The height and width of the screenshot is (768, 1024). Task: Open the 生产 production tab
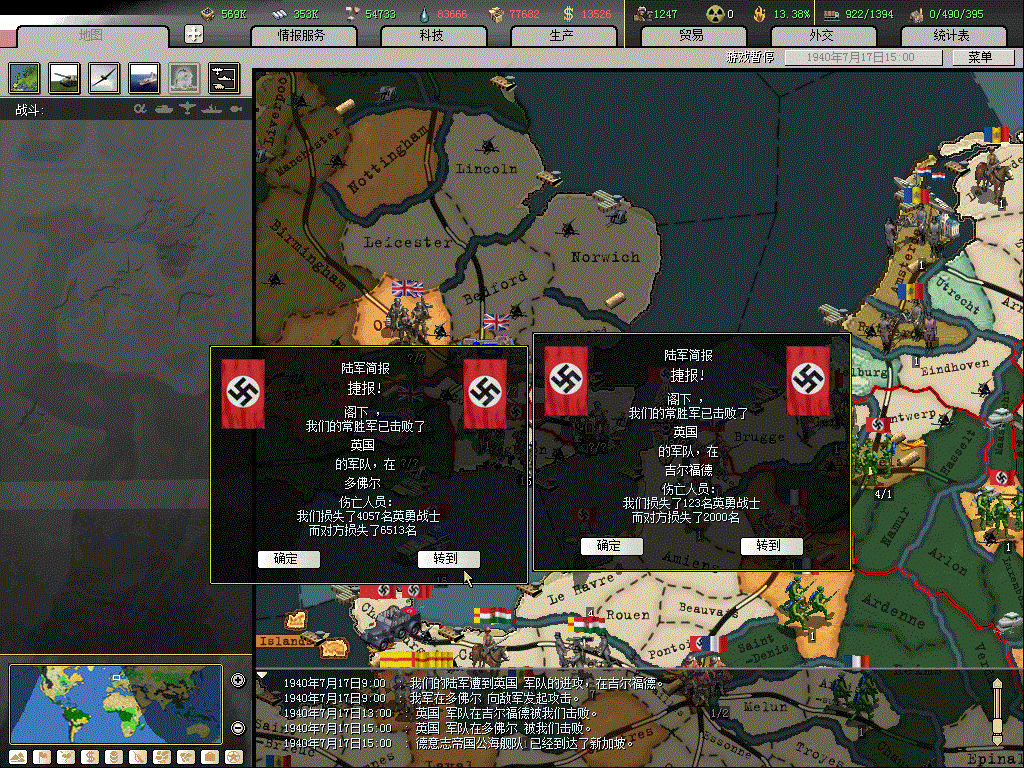tap(562, 35)
